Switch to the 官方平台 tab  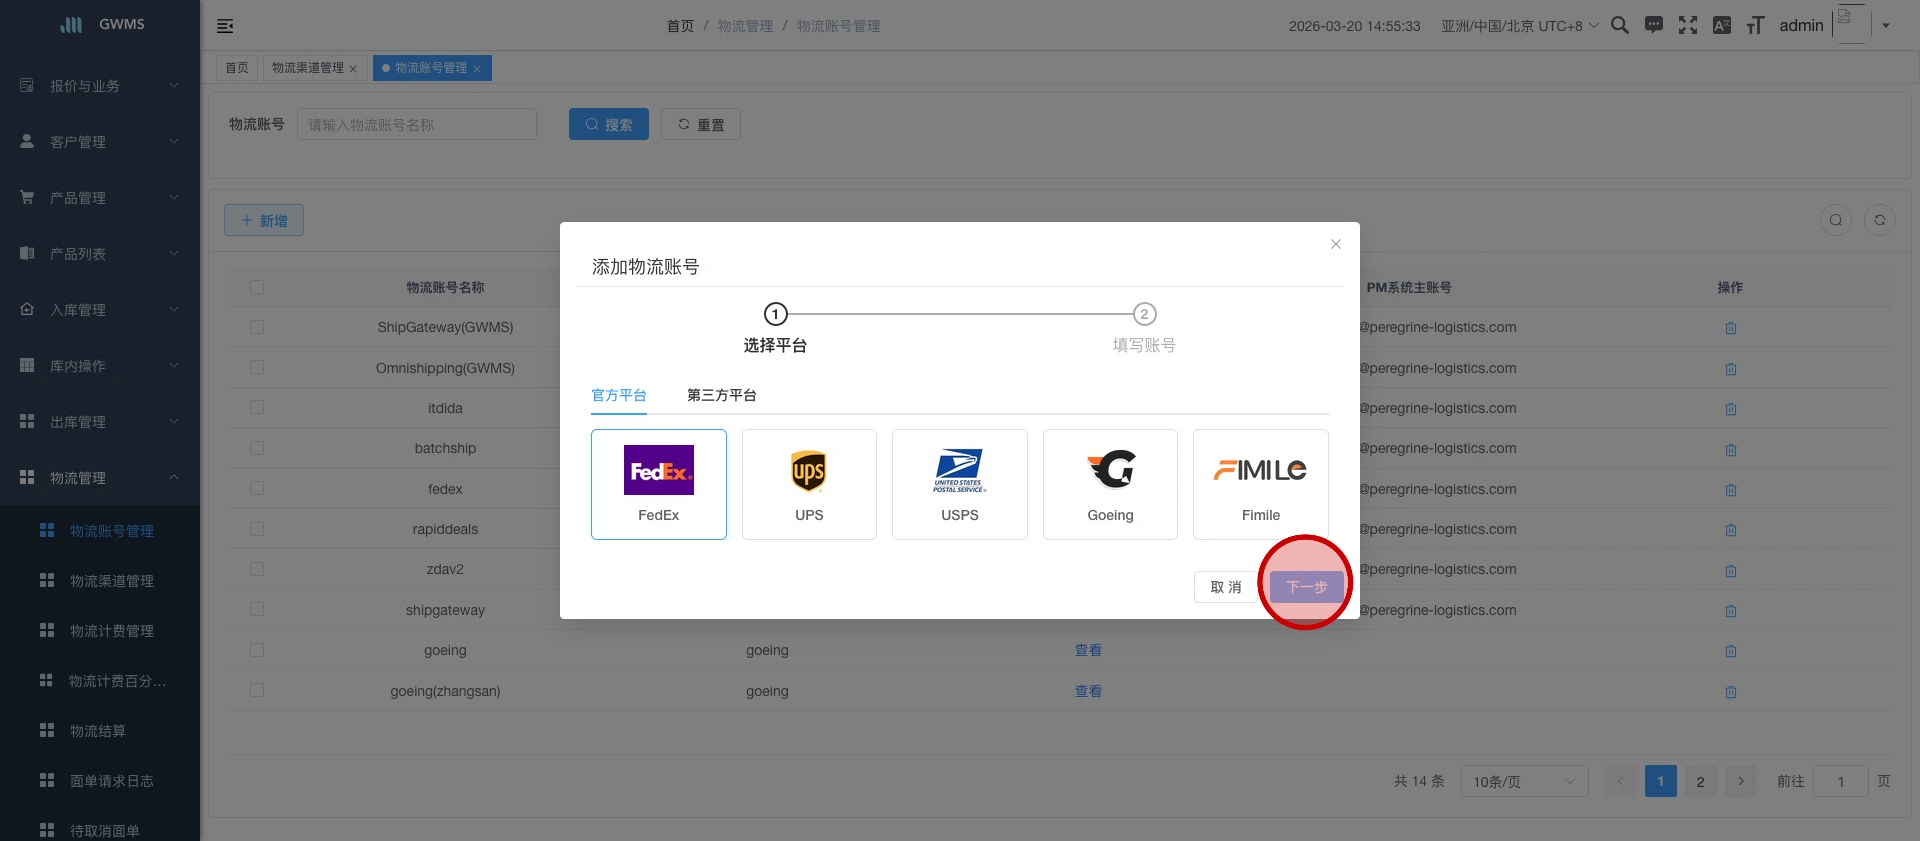tap(619, 395)
